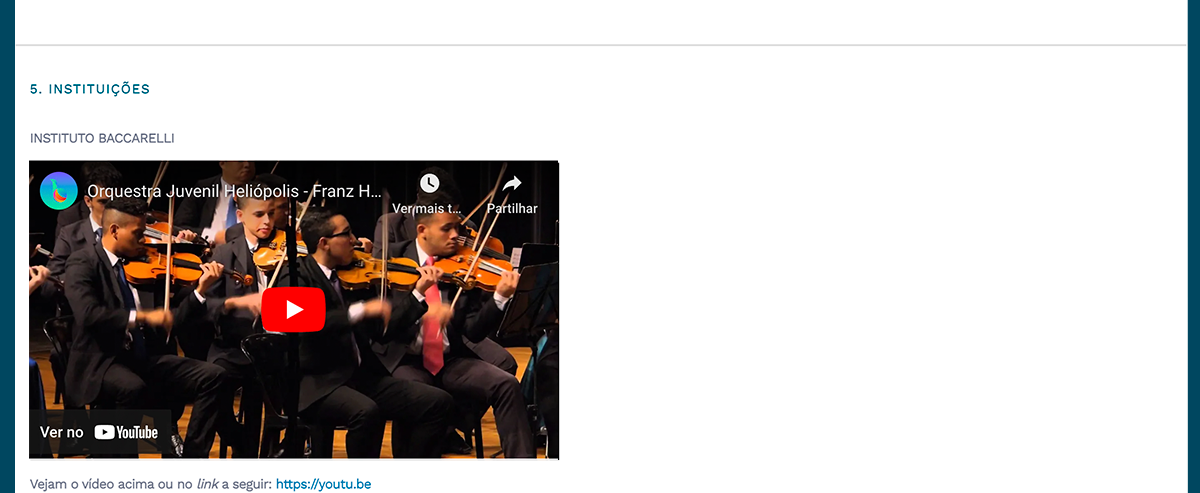This screenshot has width=1200, height=493.
Task: Click the Share arrow icon
Action: click(512, 183)
